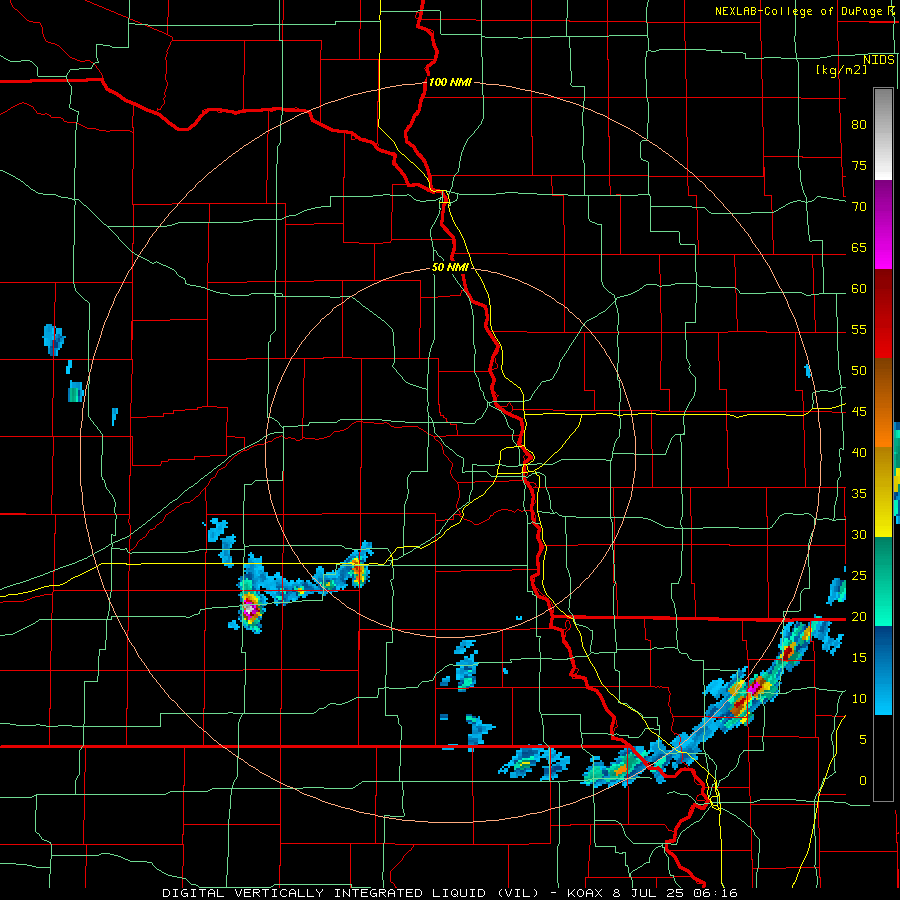Viewport: 900px width, 900px height.
Task: Click the scale value 10
Action: (x=859, y=699)
